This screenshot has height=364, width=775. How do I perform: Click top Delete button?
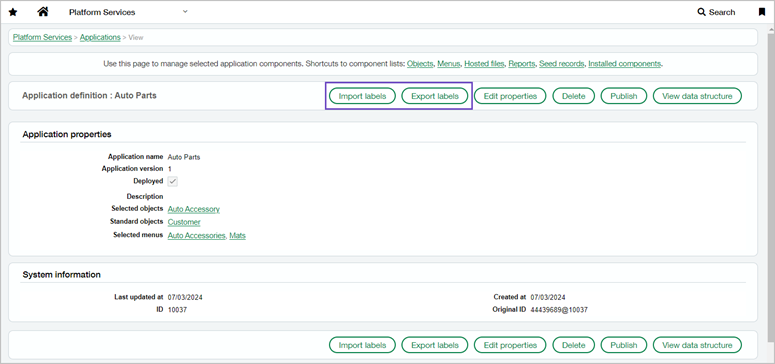point(573,96)
